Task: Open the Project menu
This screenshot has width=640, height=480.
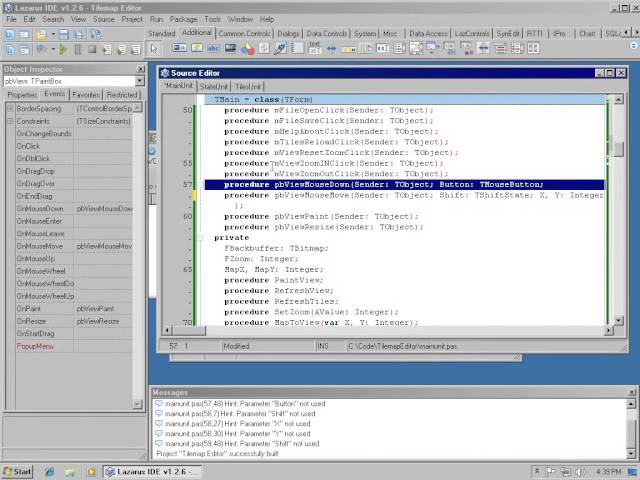Action: coord(132,19)
